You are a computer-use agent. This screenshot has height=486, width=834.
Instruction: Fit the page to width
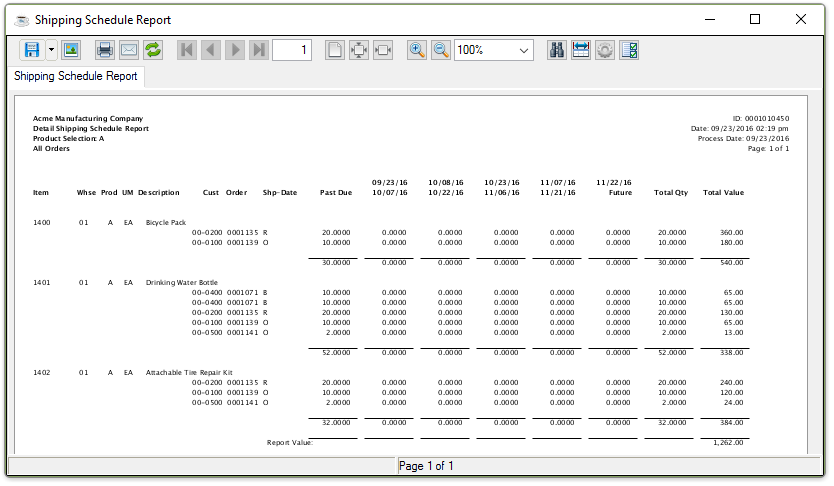coord(383,50)
